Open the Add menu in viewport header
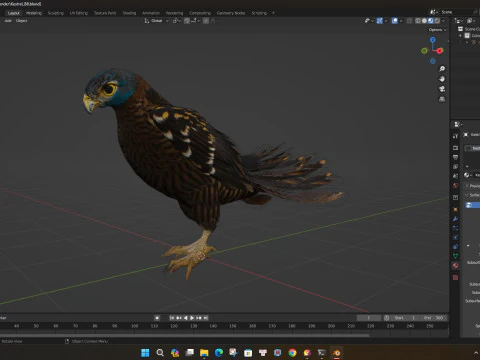 click(8, 21)
